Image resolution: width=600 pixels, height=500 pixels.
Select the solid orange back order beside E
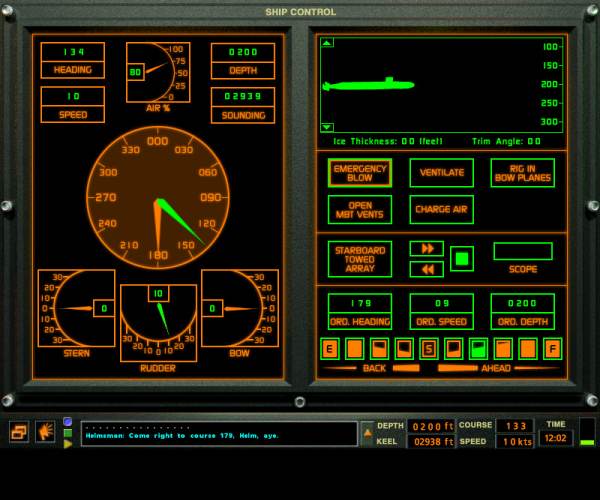pyautogui.click(x=354, y=349)
